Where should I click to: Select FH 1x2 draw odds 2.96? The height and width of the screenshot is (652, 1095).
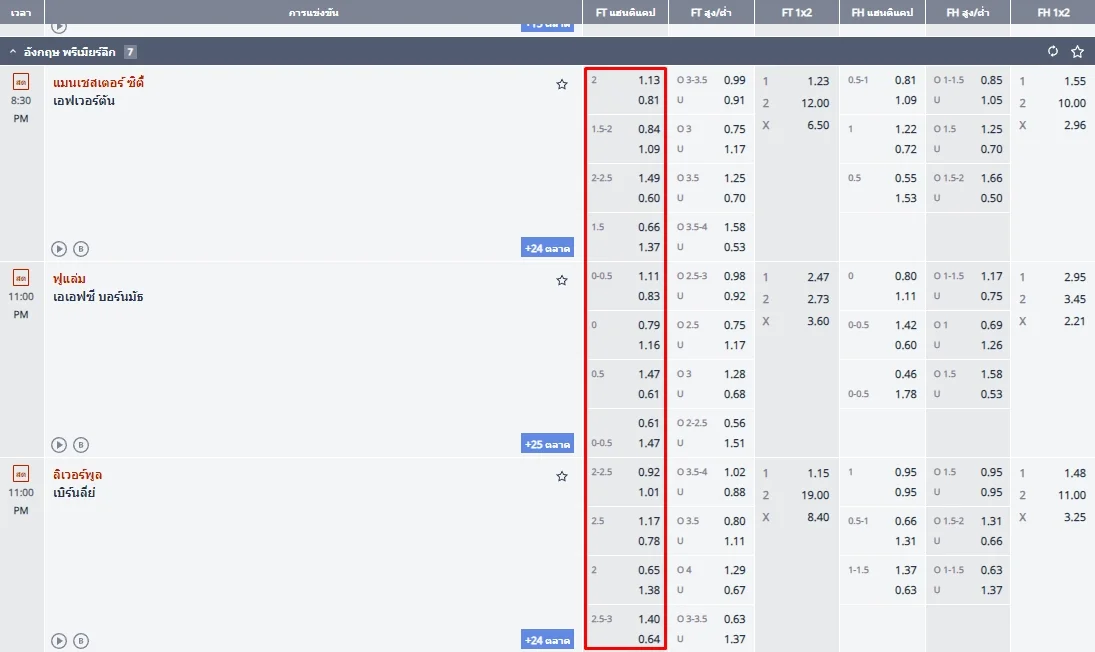point(1075,126)
